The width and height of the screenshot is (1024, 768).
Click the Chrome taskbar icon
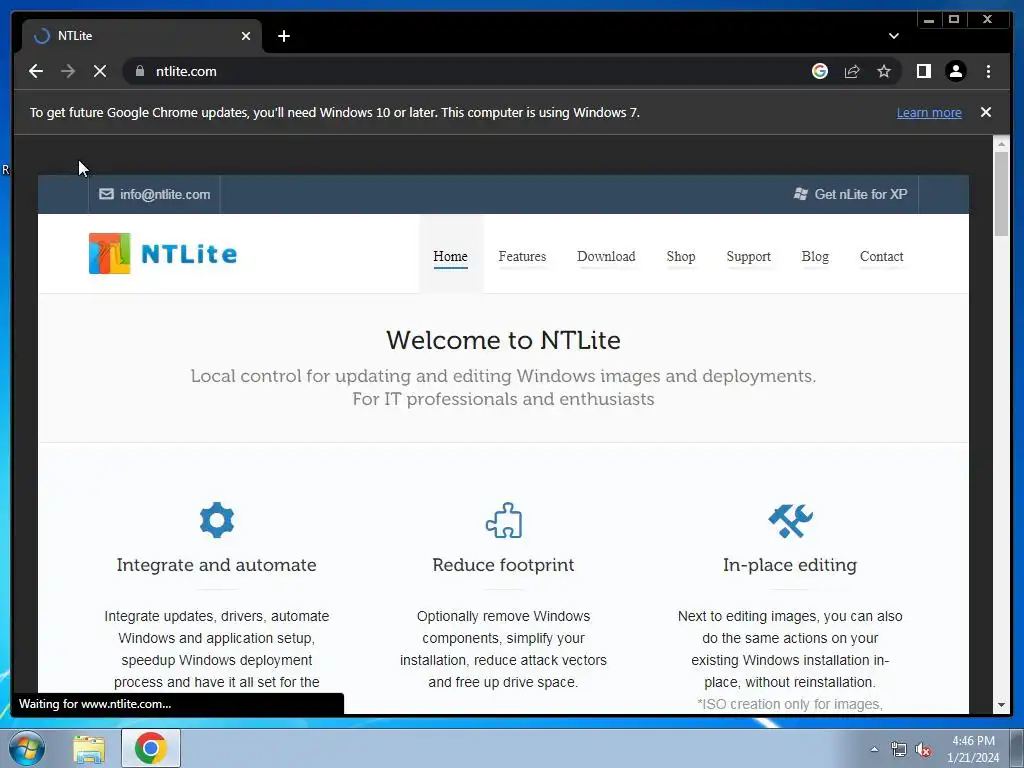pos(151,748)
